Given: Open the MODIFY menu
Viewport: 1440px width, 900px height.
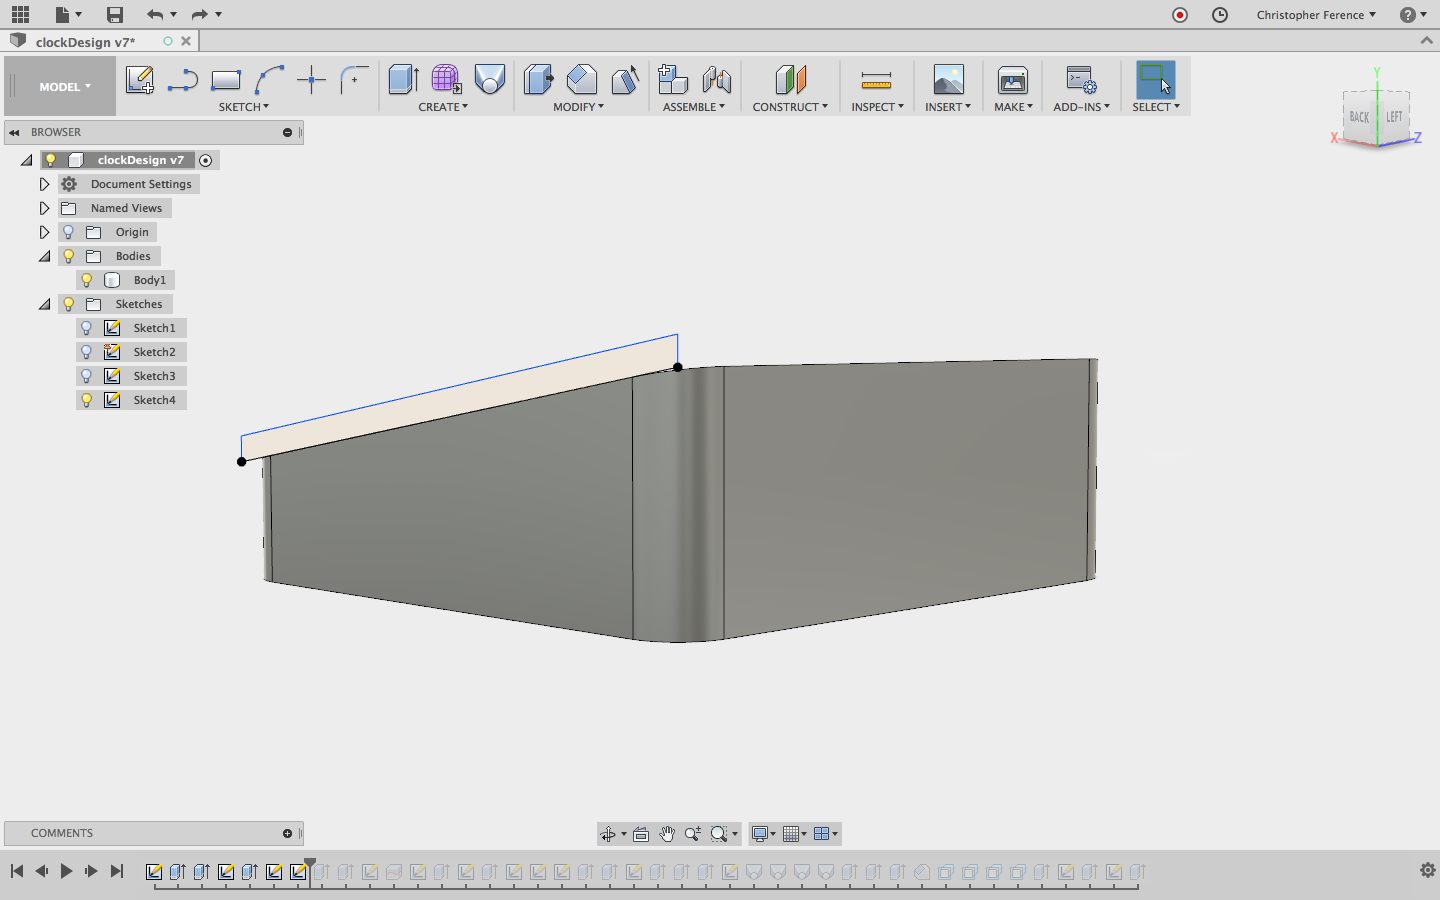Looking at the screenshot, I should (578, 107).
